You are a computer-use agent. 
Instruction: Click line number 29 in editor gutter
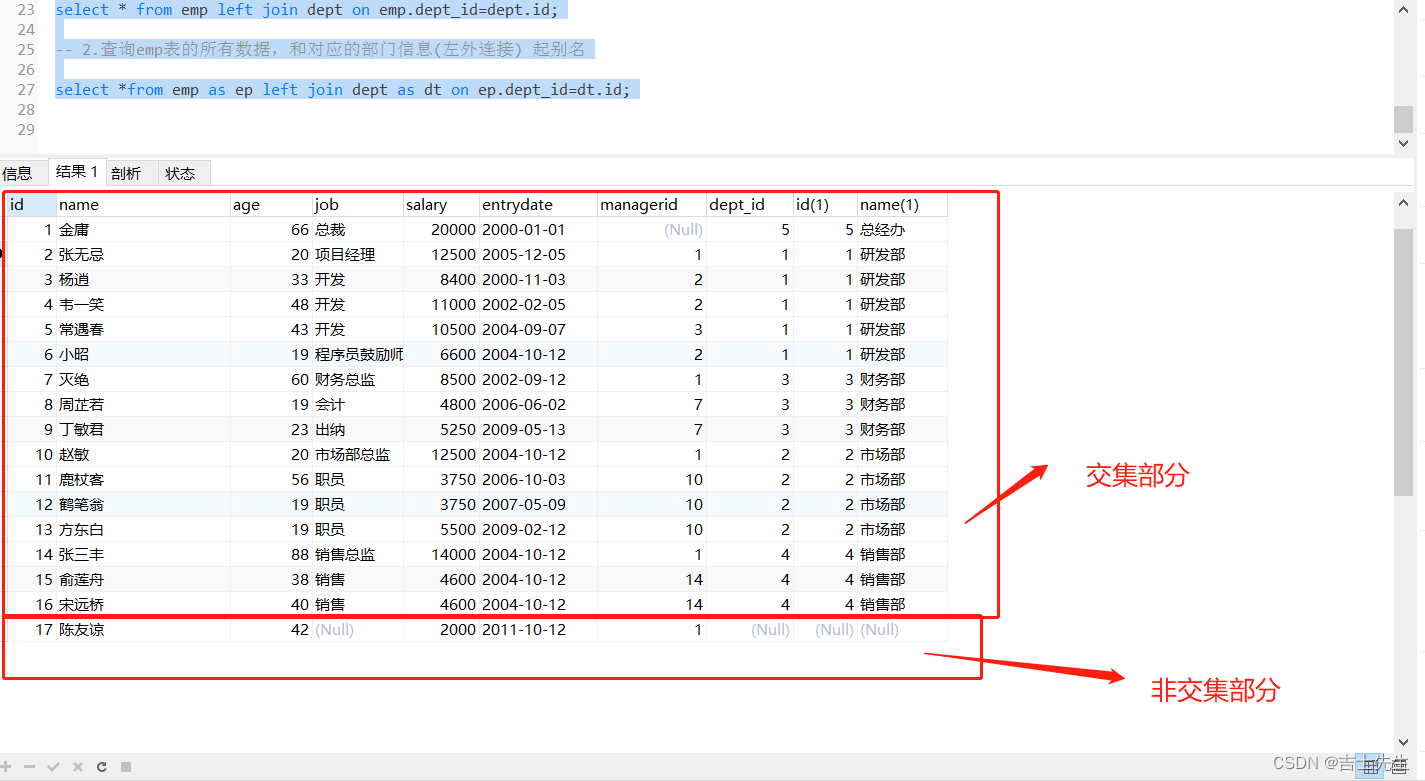tap(25, 129)
